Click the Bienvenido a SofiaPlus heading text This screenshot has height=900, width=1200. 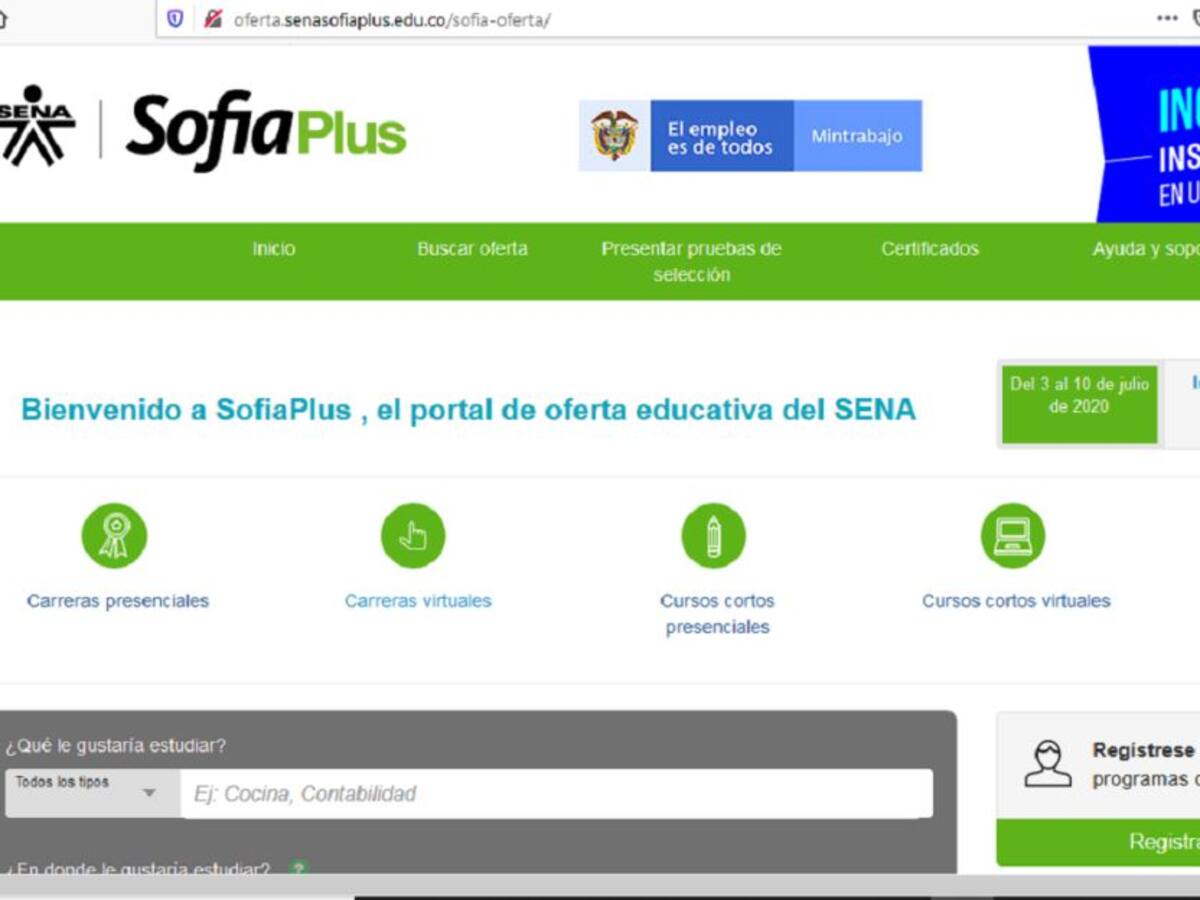[468, 410]
